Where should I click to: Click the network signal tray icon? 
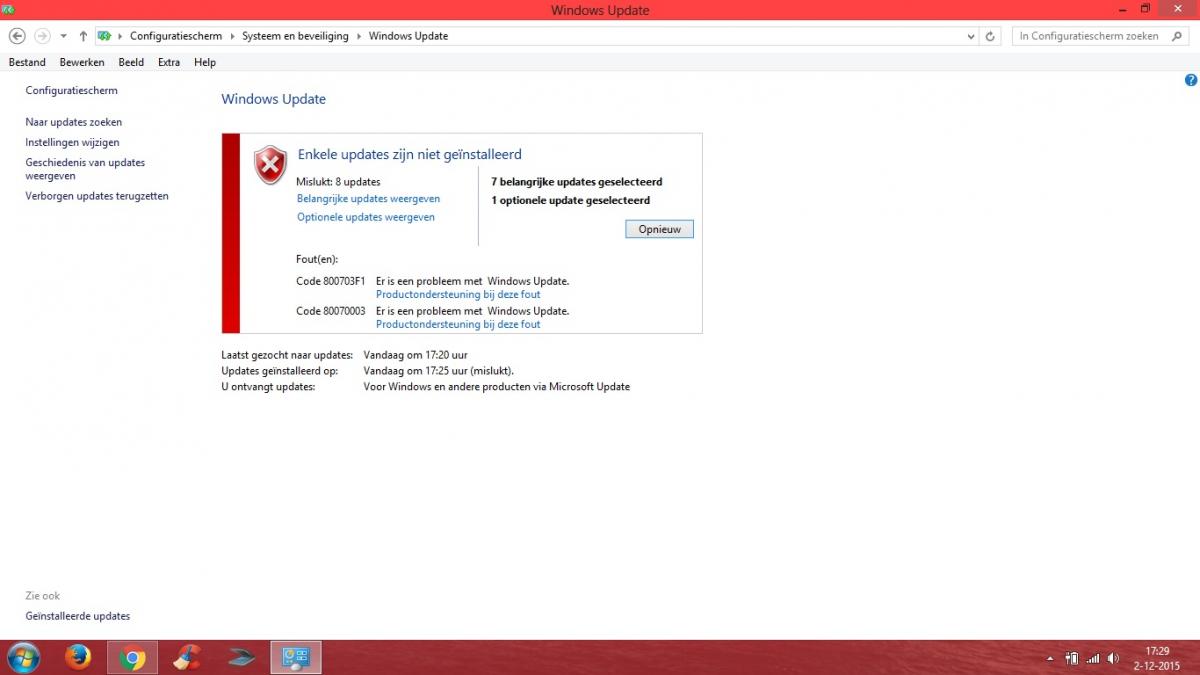click(x=1092, y=658)
